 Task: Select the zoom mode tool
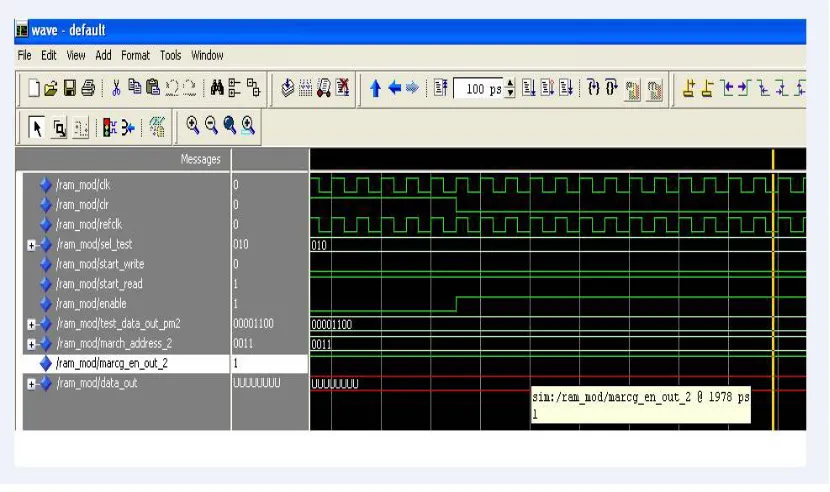coord(59,129)
